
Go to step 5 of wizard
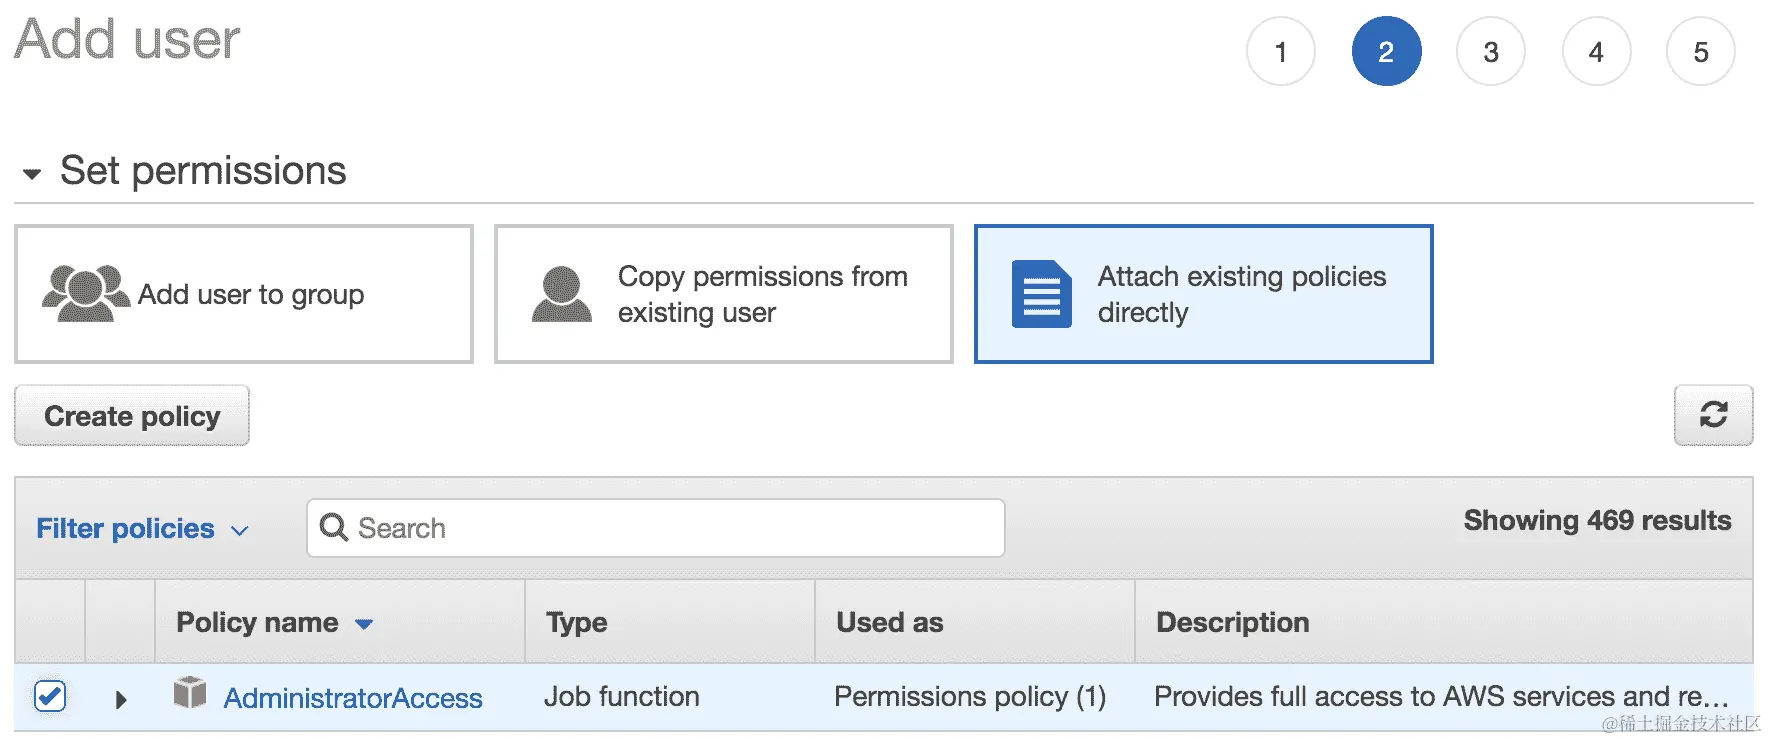1700,52
